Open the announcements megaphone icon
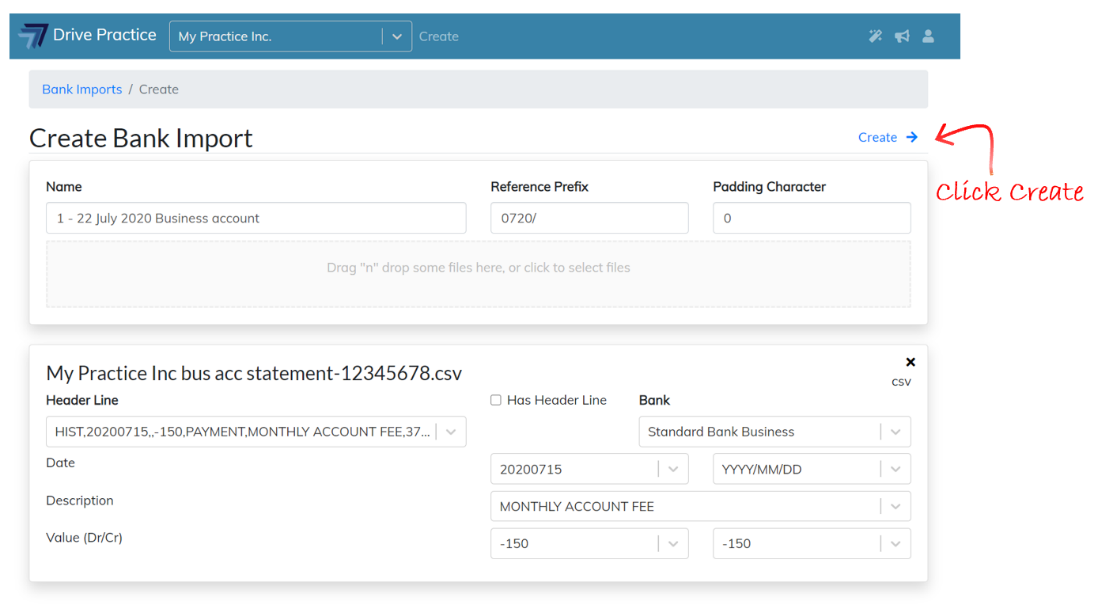Screen dimensions: 1098x609 tap(902, 36)
